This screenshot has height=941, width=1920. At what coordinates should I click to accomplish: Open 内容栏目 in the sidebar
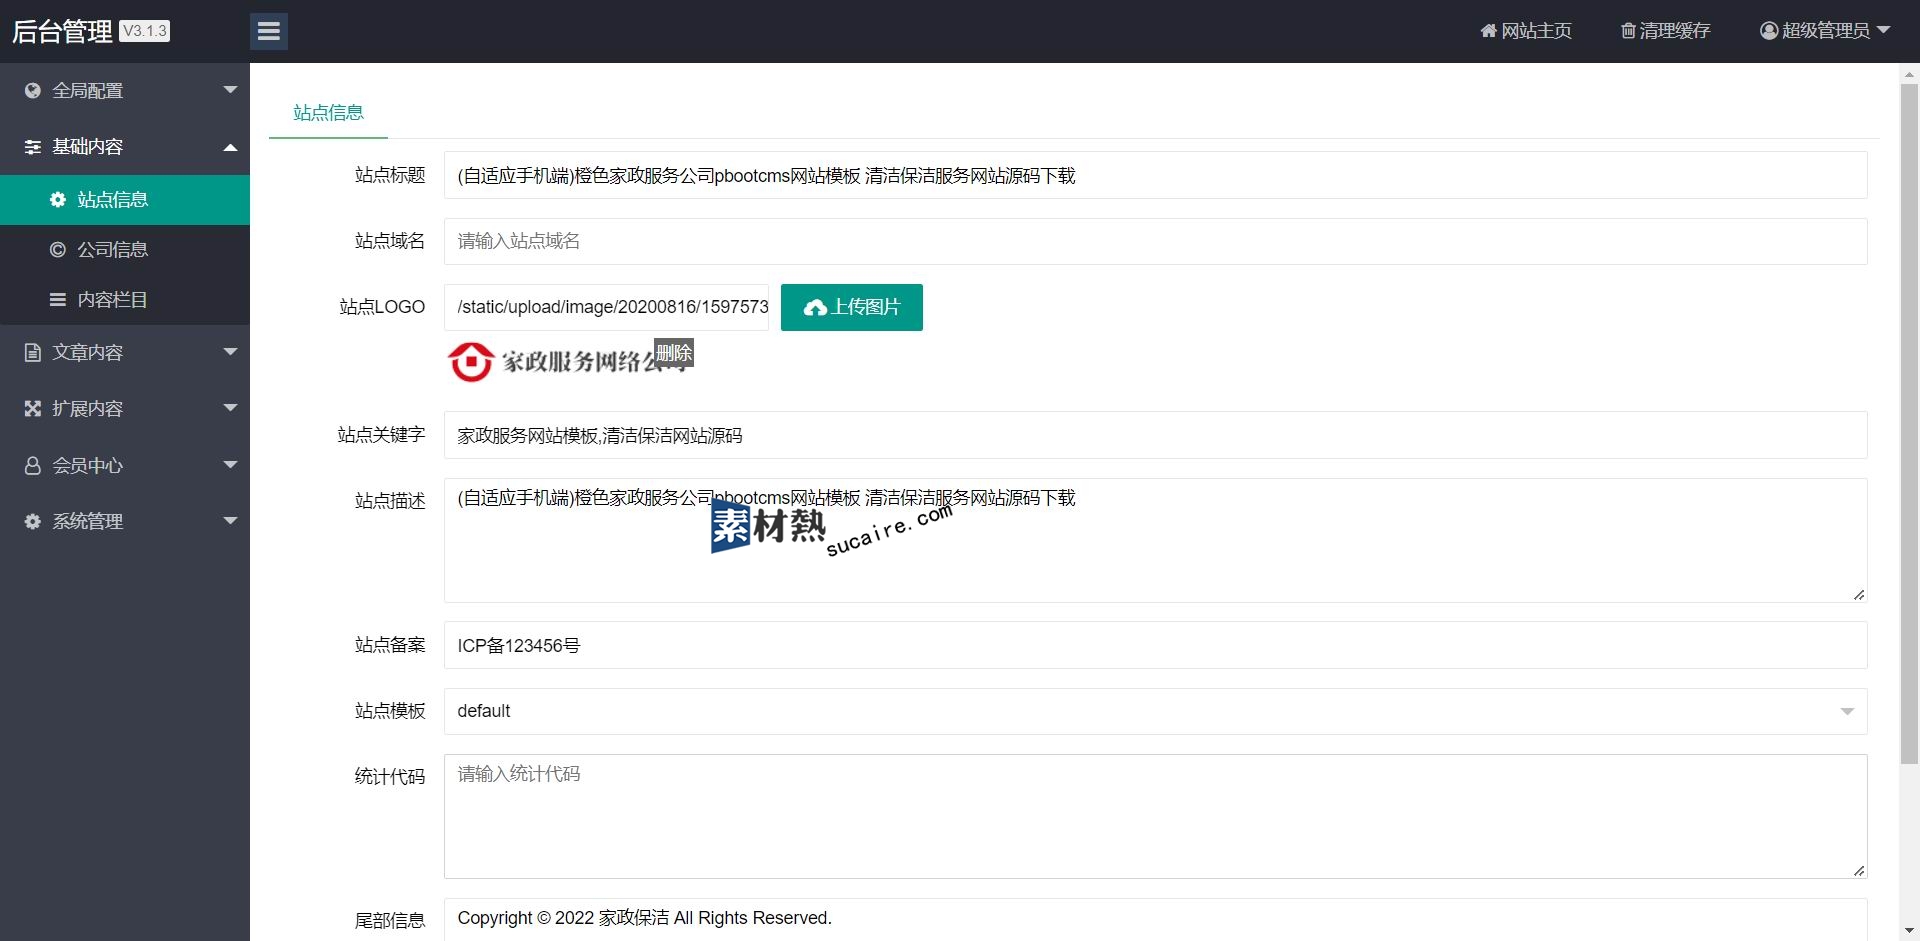coord(125,300)
